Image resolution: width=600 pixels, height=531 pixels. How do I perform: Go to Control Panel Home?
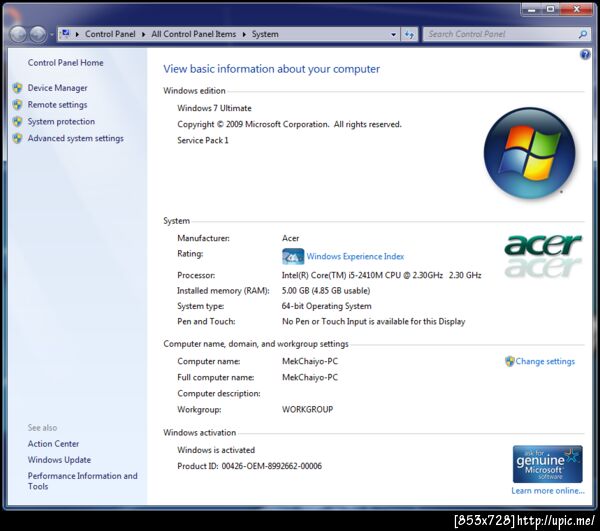click(65, 63)
